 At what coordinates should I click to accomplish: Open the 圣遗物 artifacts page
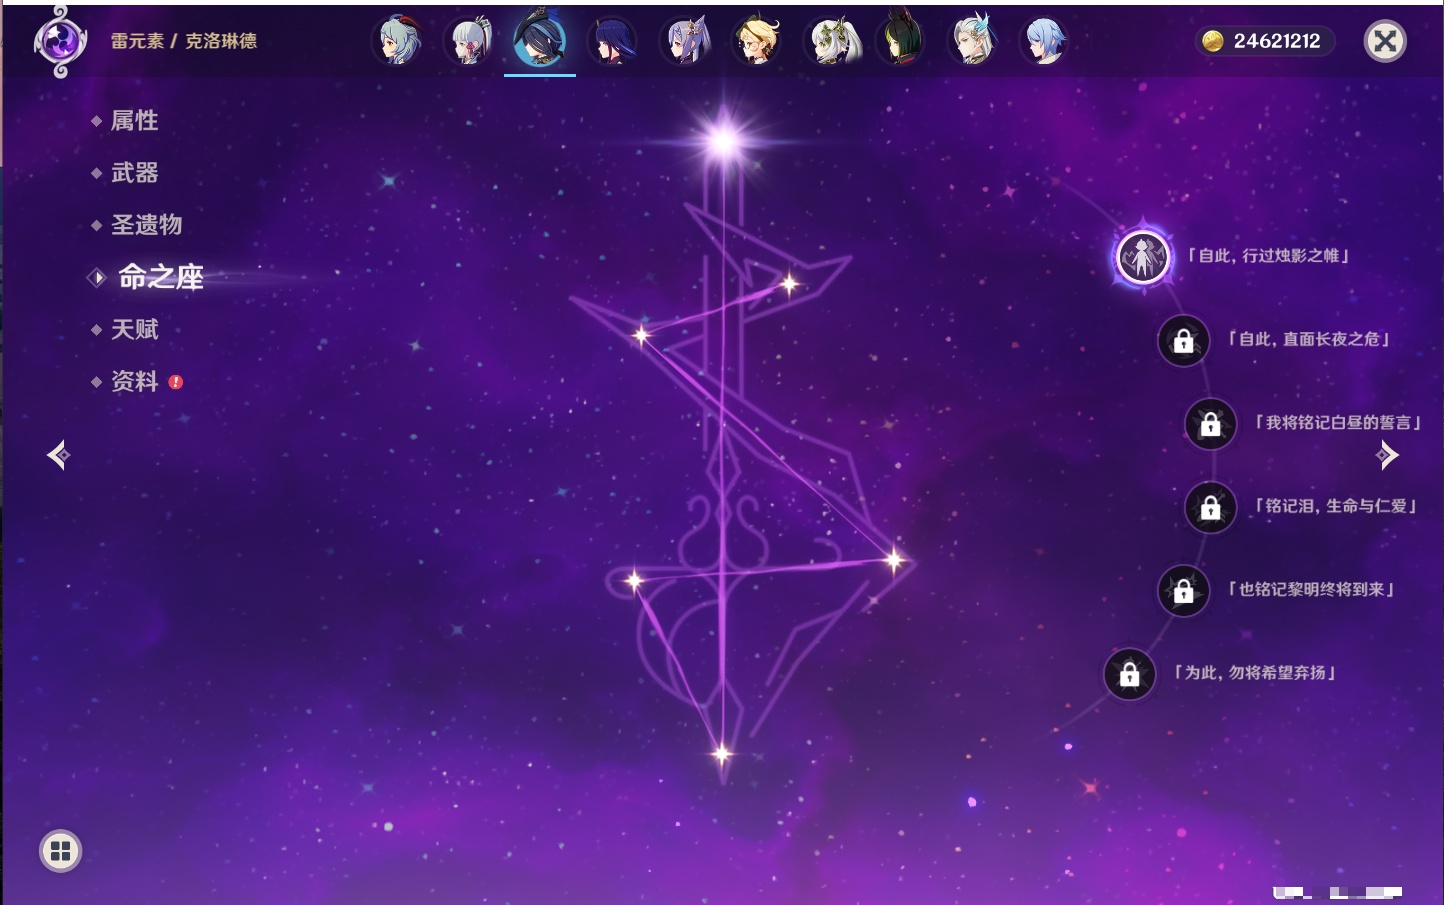click(146, 225)
